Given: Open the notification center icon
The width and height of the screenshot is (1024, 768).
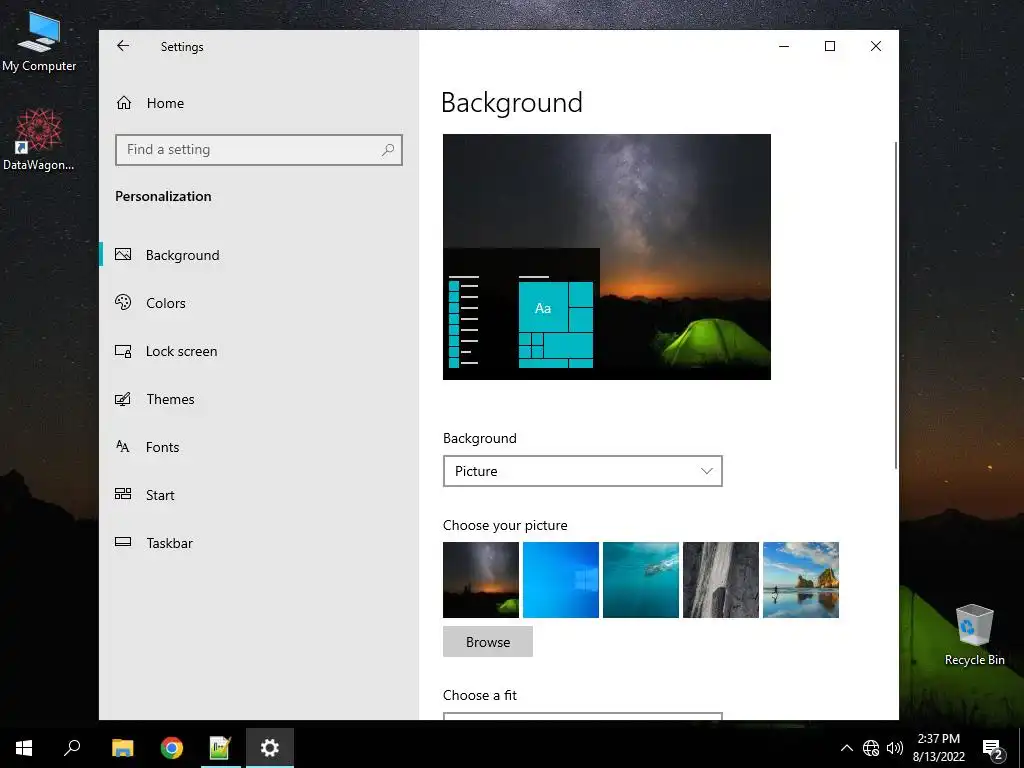Looking at the screenshot, I should pos(993,749).
